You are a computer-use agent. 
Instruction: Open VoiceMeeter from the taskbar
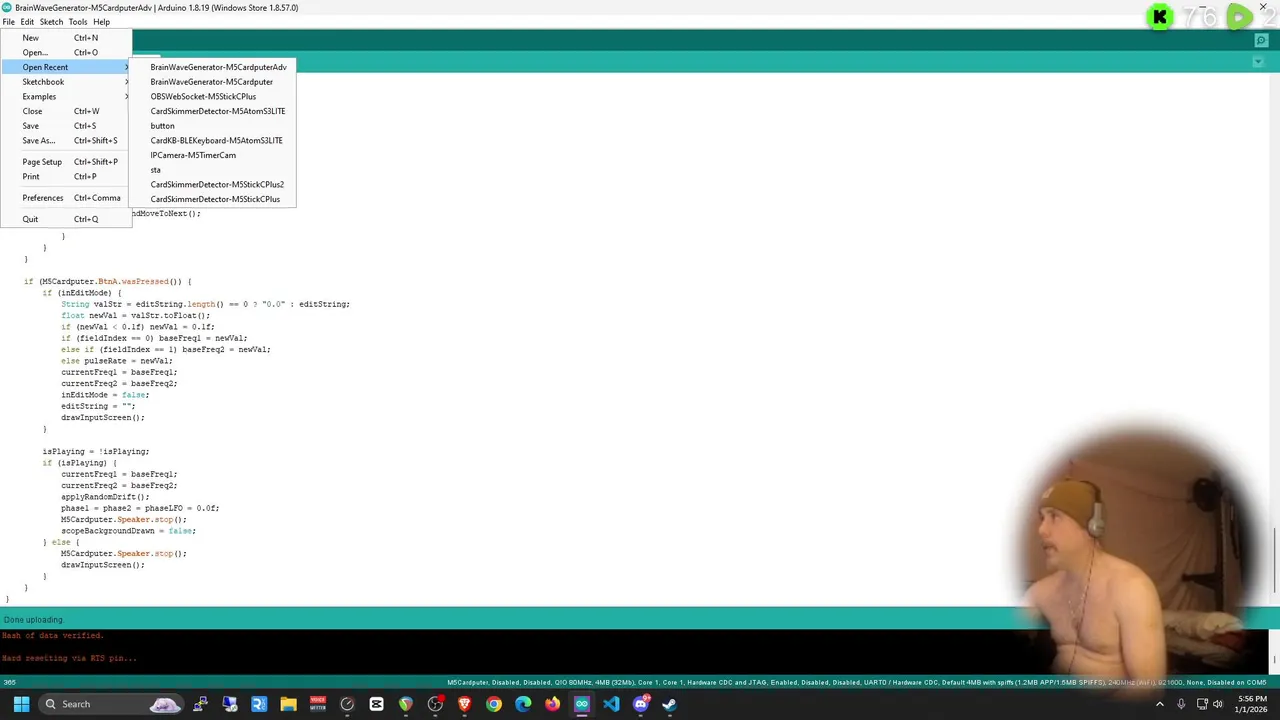(x=317, y=704)
